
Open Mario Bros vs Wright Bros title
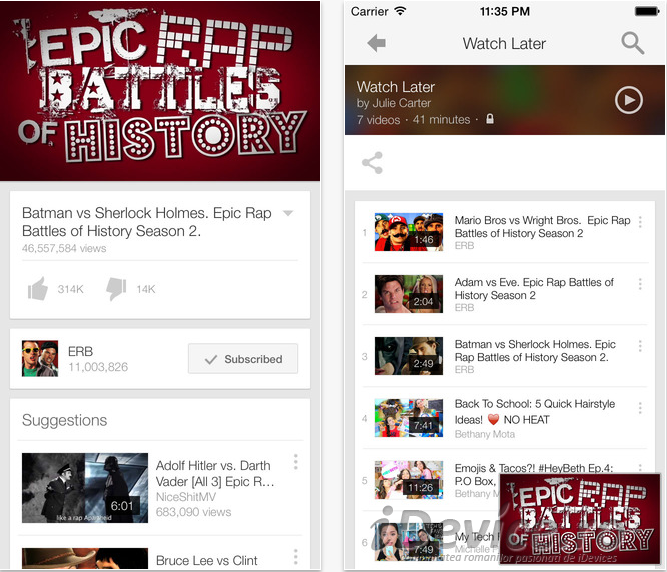point(542,227)
